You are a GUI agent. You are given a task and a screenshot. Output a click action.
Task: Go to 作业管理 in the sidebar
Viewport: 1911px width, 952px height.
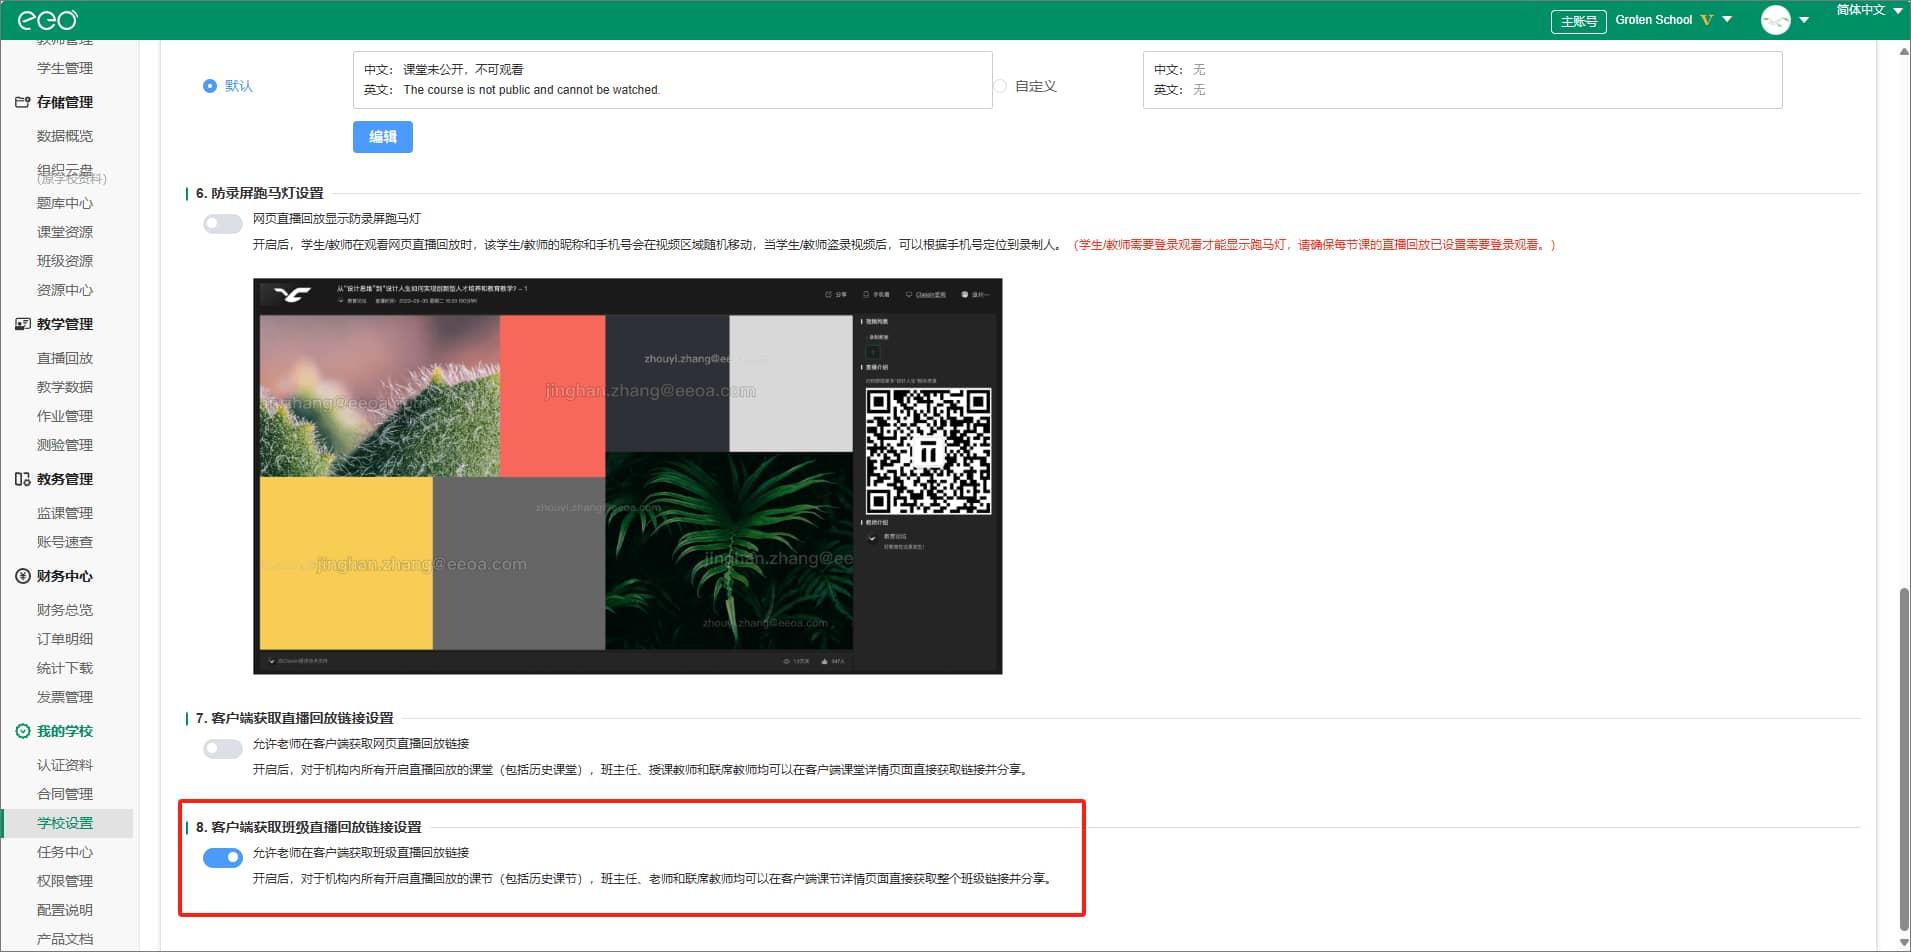[x=65, y=416]
